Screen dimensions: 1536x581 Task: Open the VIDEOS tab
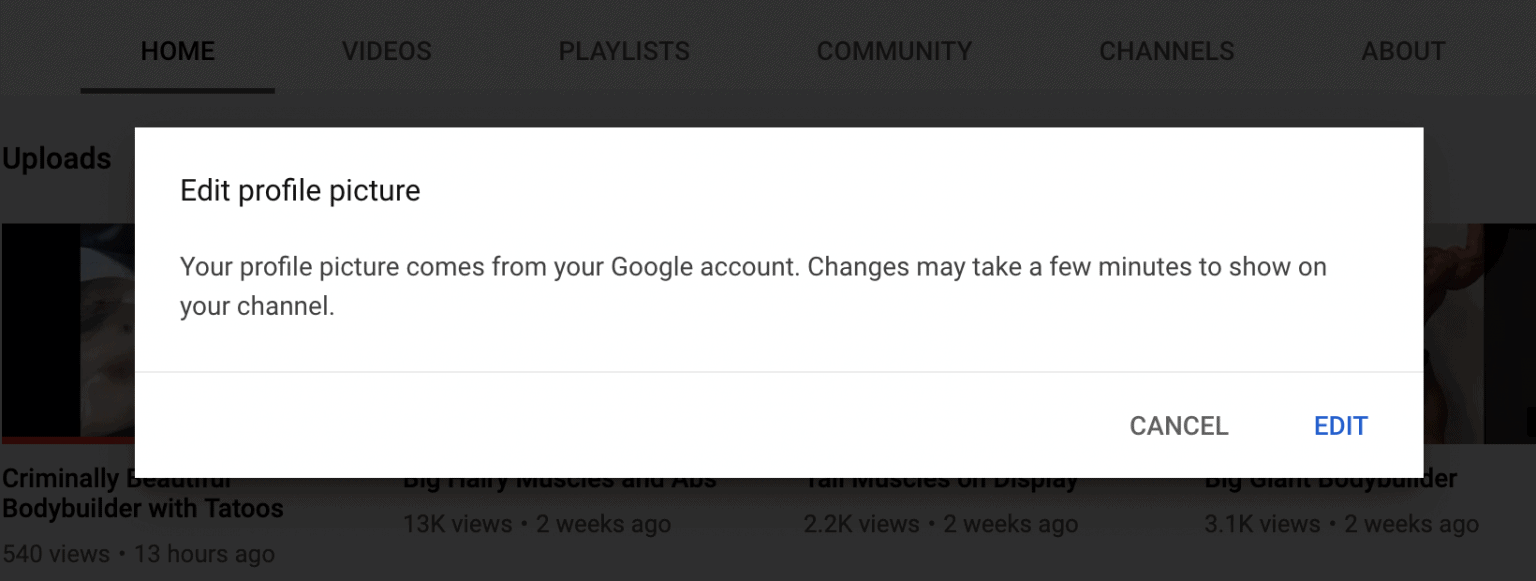click(386, 51)
